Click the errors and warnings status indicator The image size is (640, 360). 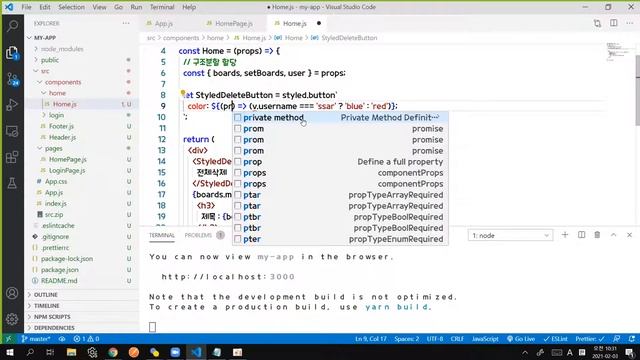click(x=86, y=339)
